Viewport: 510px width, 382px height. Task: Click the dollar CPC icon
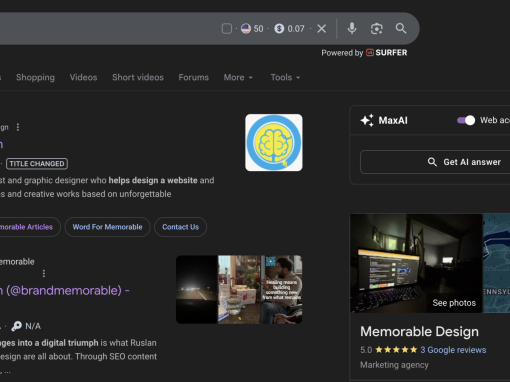[279, 29]
